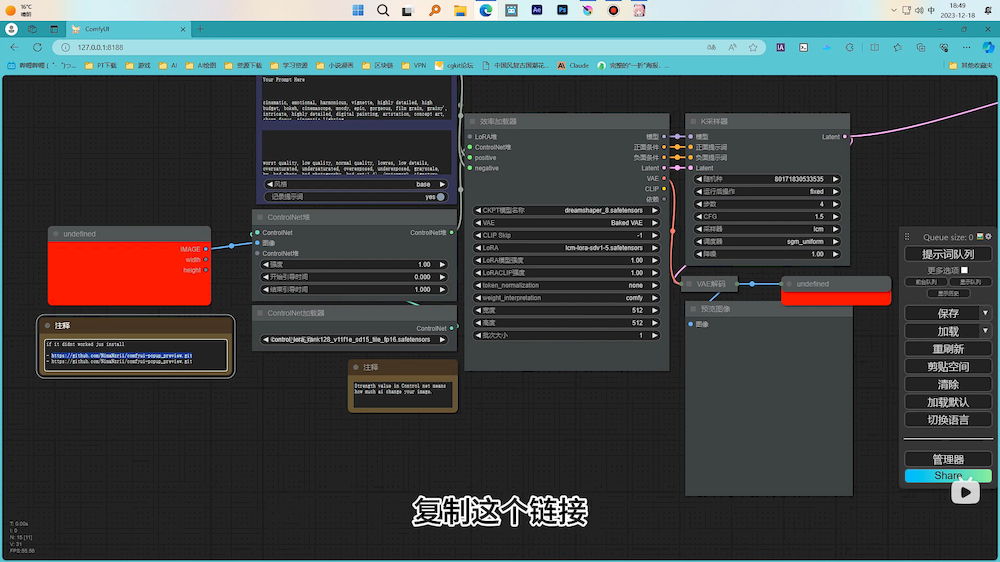Open the settings gear in queue panel
Image resolution: width=1000 pixels, height=562 pixels.
coord(989,237)
